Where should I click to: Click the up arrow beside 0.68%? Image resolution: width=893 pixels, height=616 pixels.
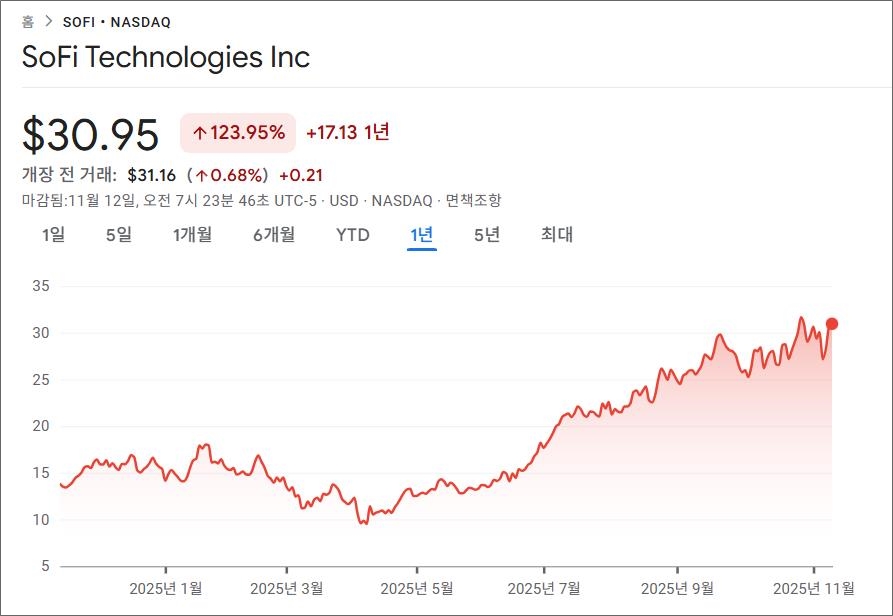pyautogui.click(x=201, y=175)
